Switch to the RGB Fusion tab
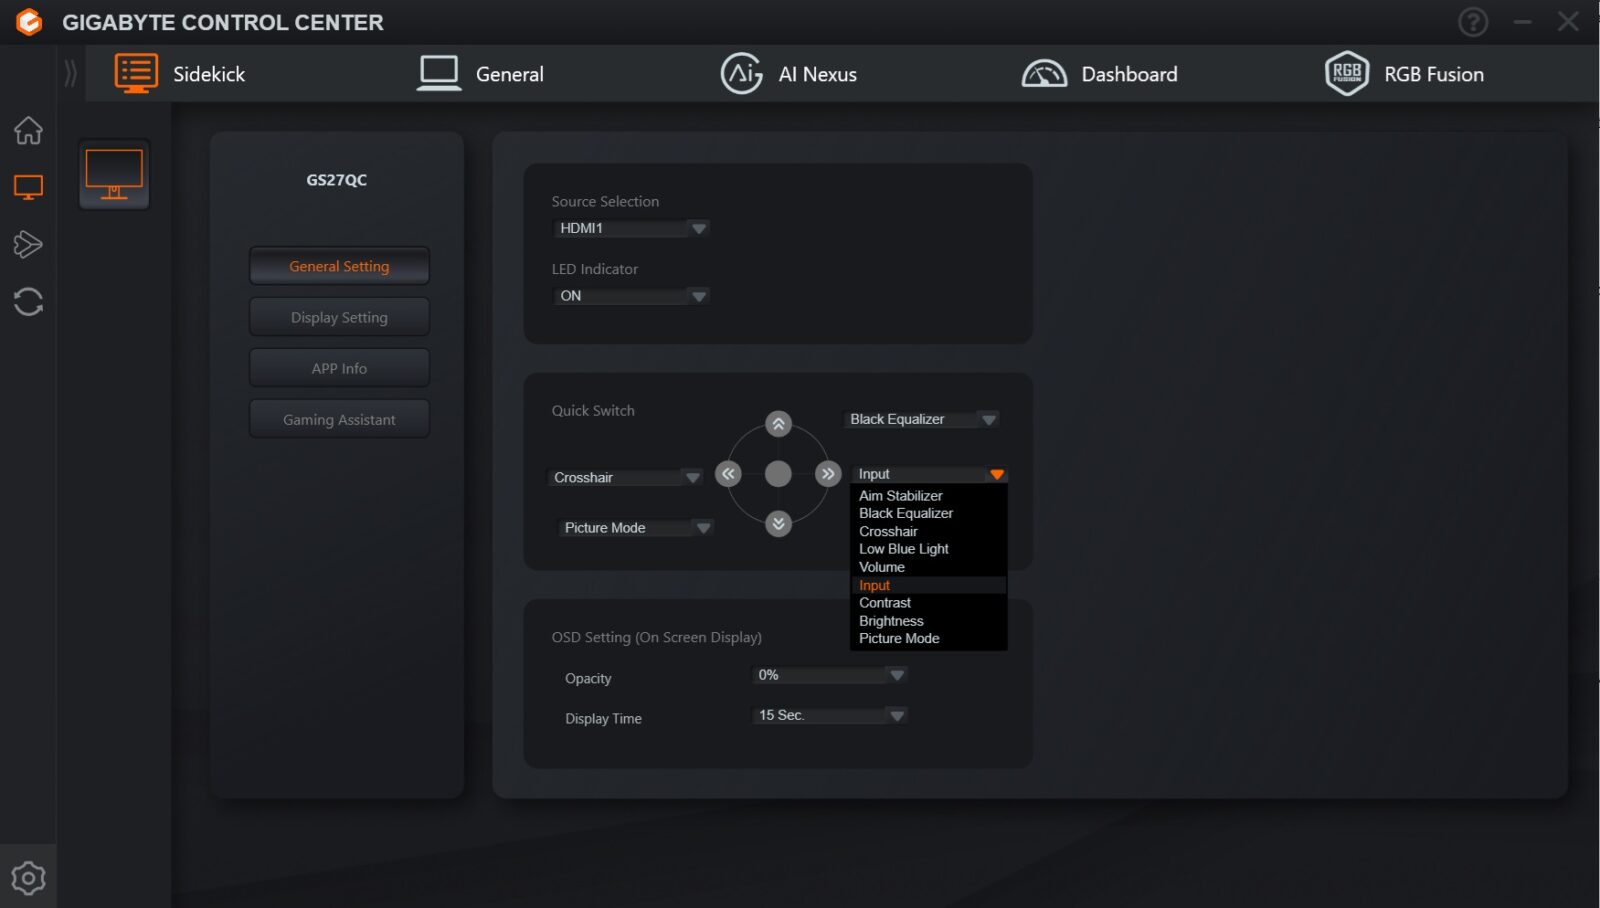1600x908 pixels. point(1404,74)
